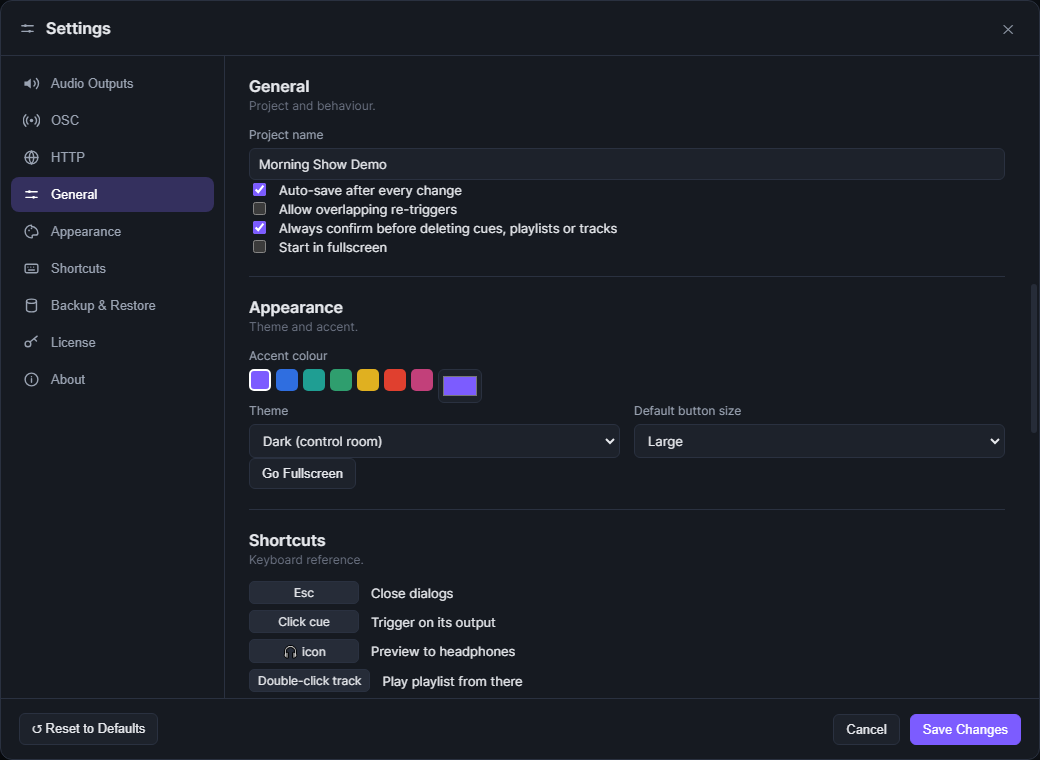Disable Auto-save after every change

pyautogui.click(x=259, y=190)
